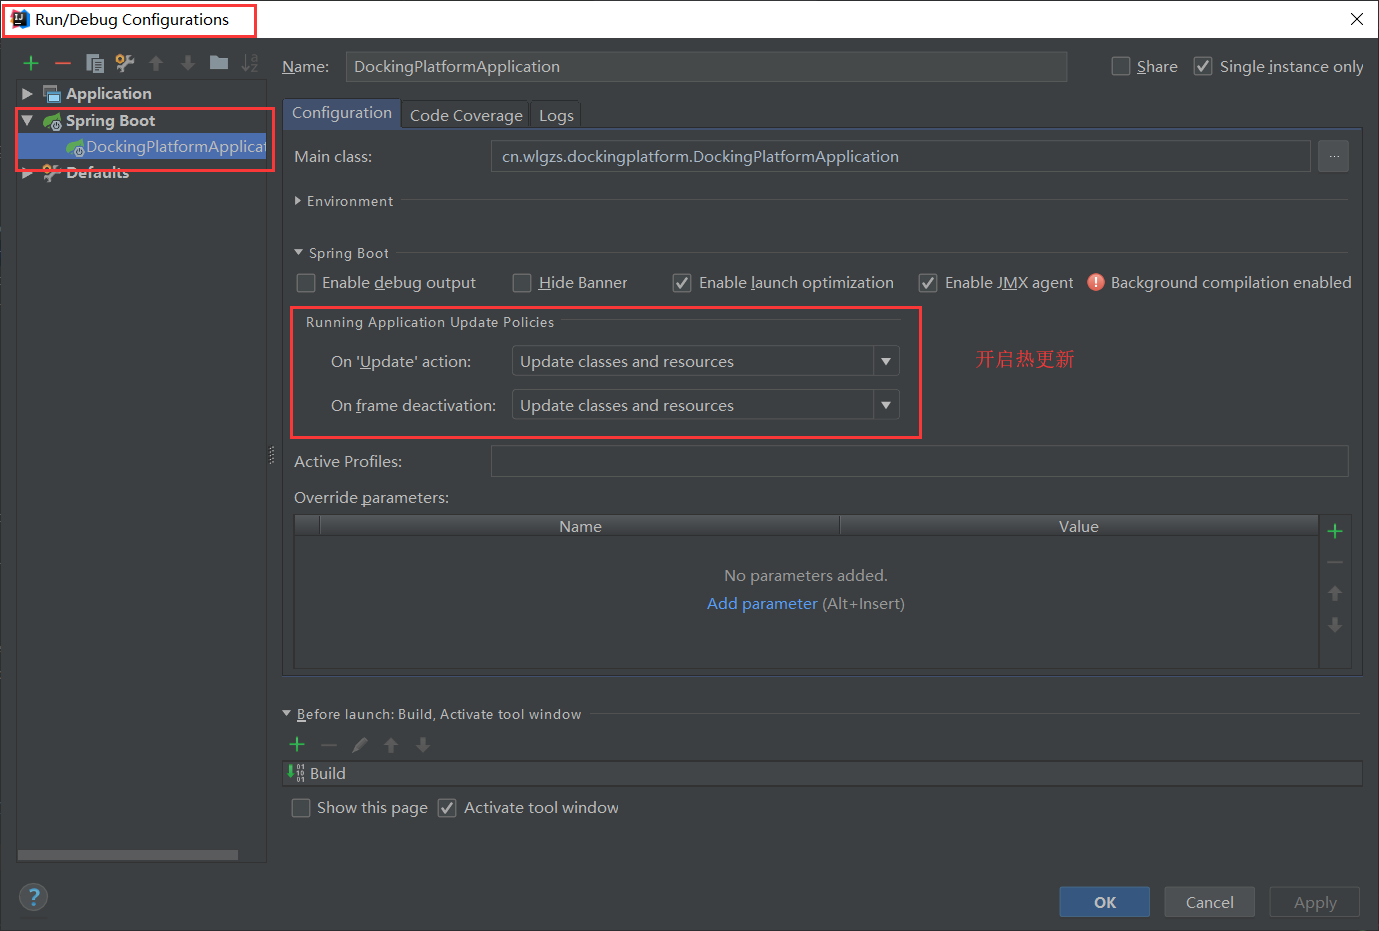The image size is (1379, 931).
Task: Expand the Environment section
Action: point(298,201)
